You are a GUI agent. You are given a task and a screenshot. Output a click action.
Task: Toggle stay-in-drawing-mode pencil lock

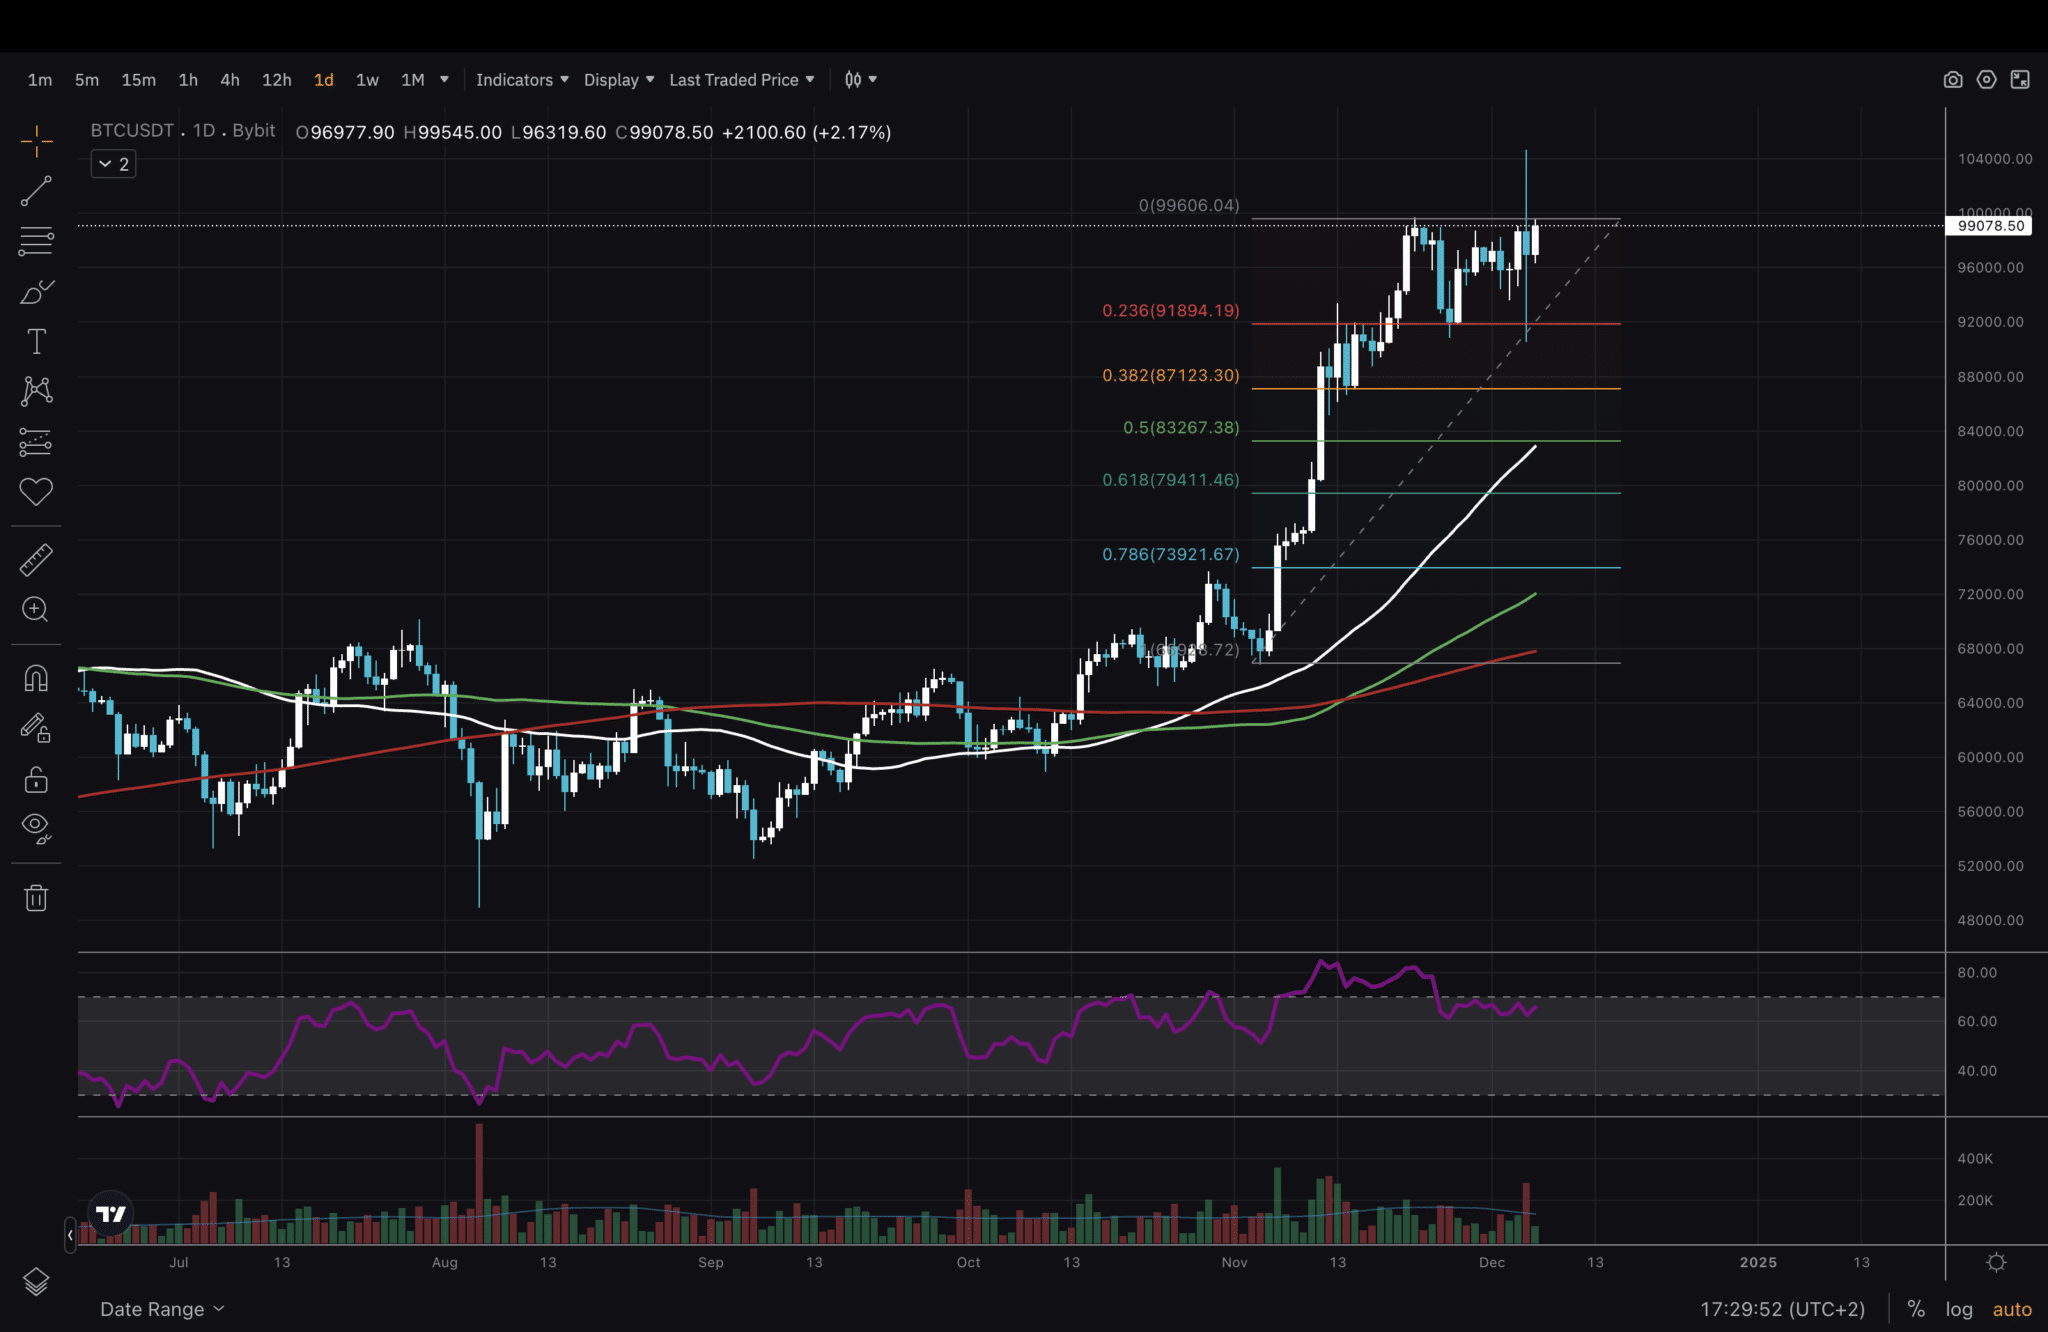[36, 728]
